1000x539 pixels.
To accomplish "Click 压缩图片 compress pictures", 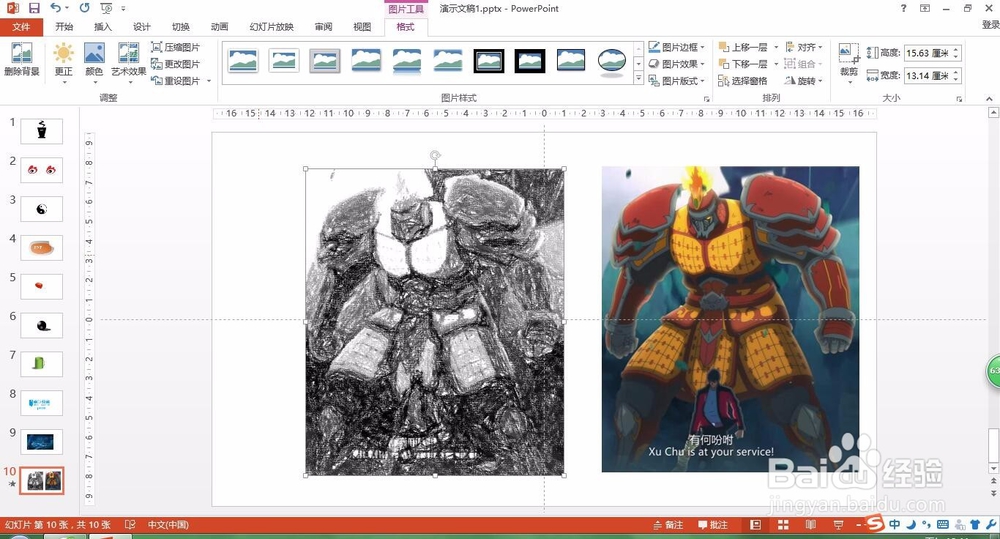I will click(x=175, y=47).
